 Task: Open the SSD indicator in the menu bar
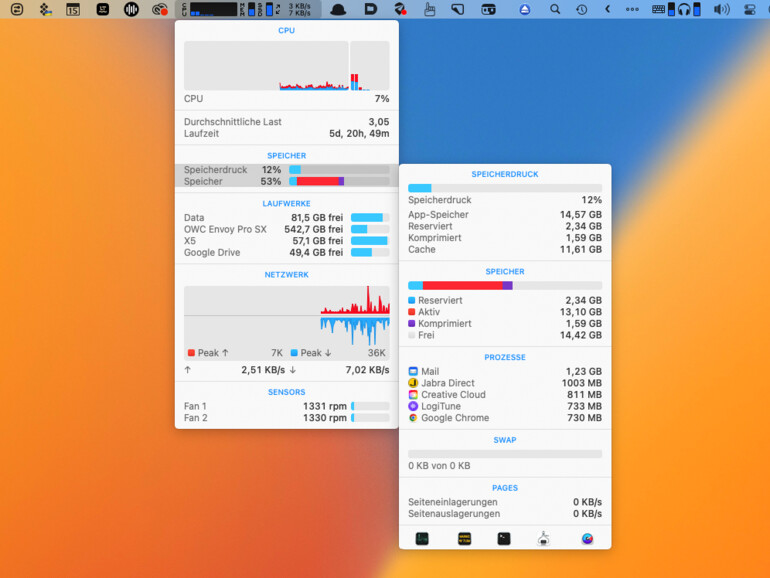(266, 9)
